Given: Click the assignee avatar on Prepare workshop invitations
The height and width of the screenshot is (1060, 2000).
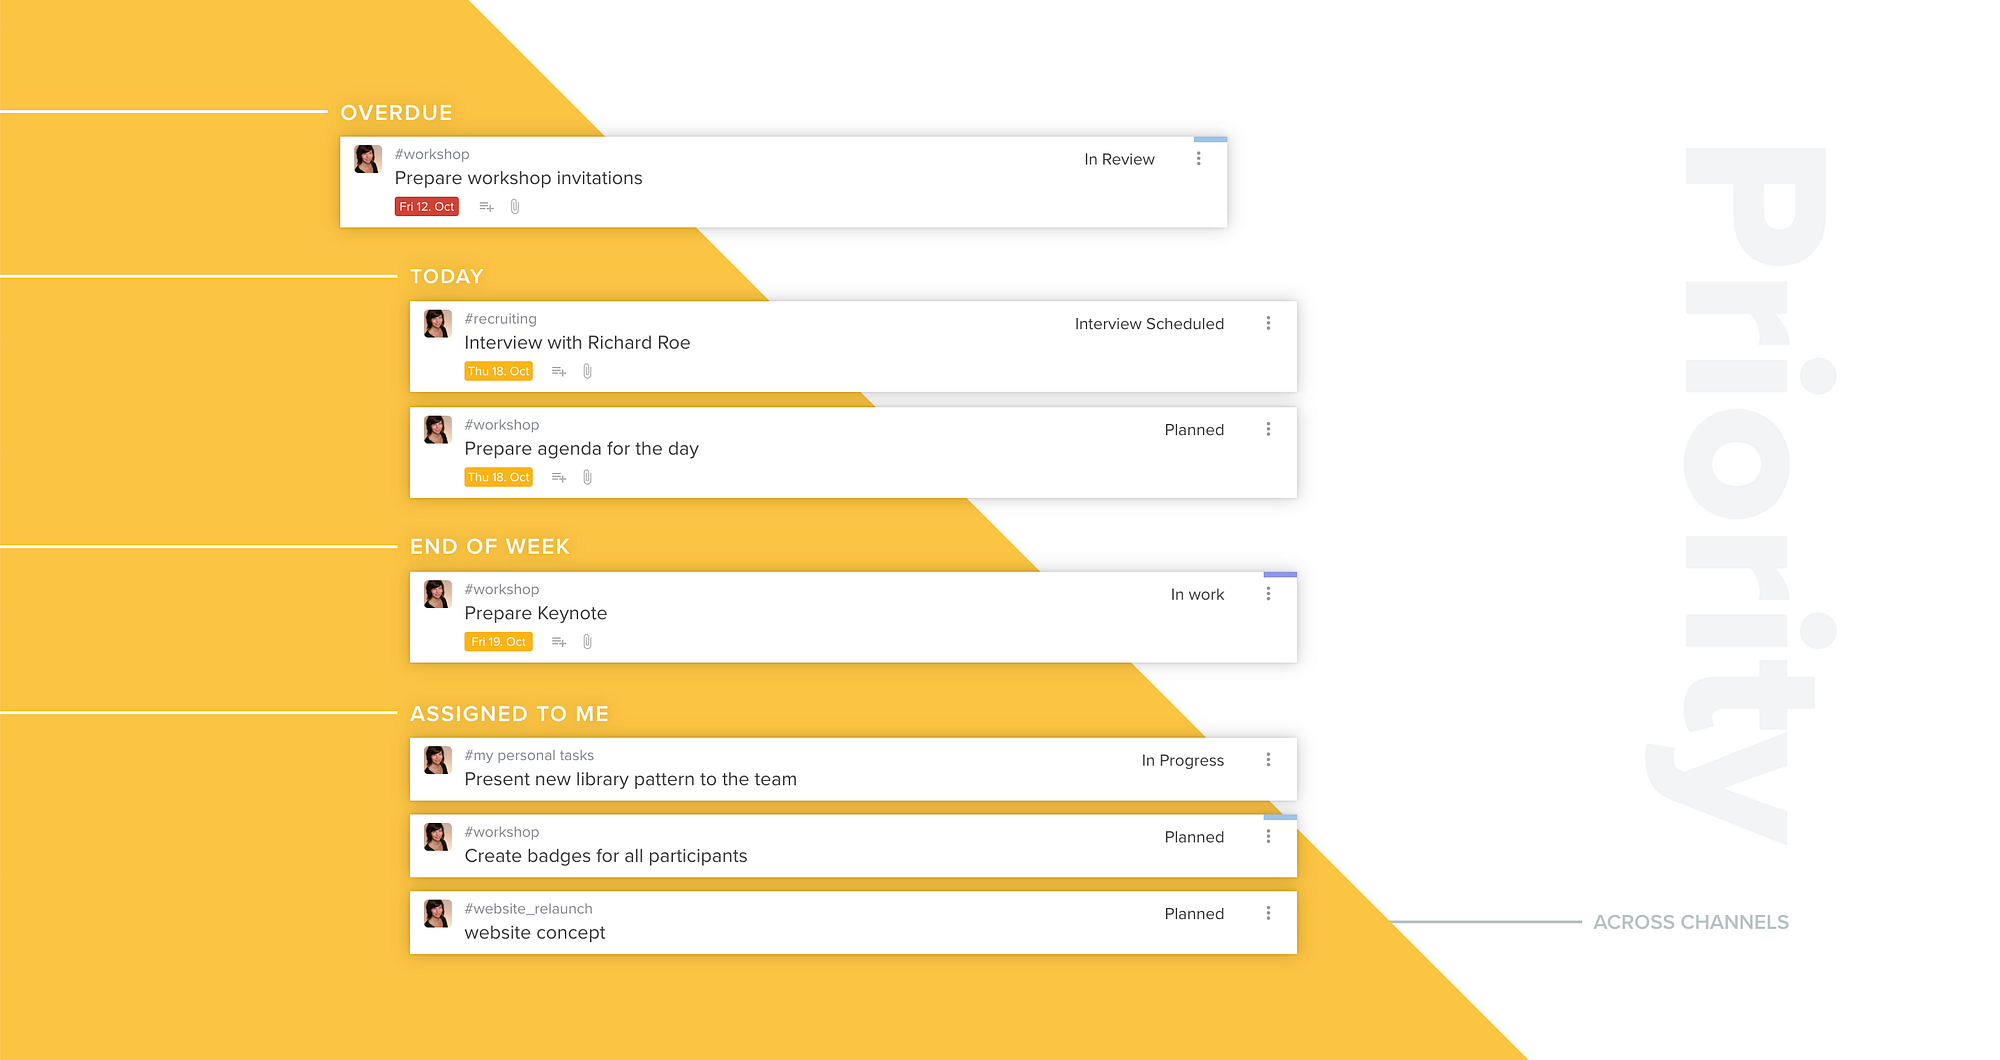Looking at the screenshot, I should click(368, 159).
